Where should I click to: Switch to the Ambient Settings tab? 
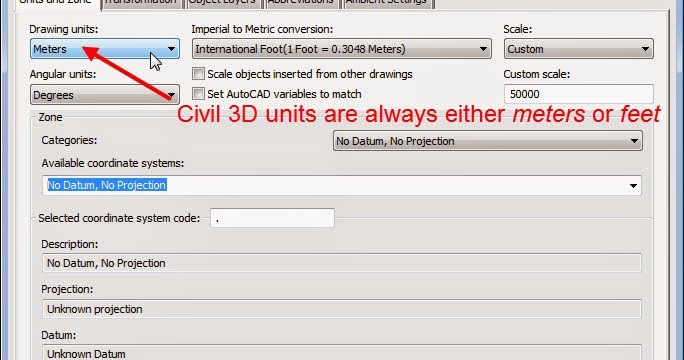pos(386,3)
